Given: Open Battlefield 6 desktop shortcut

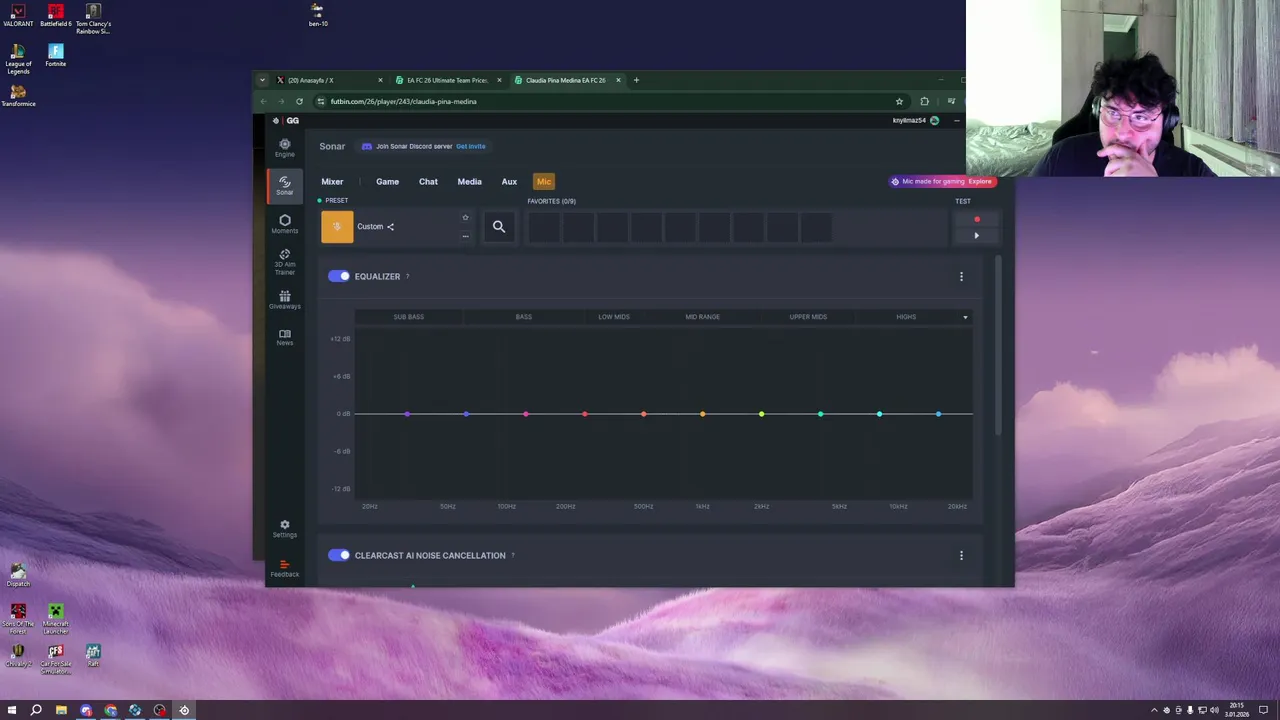Looking at the screenshot, I should click(56, 14).
